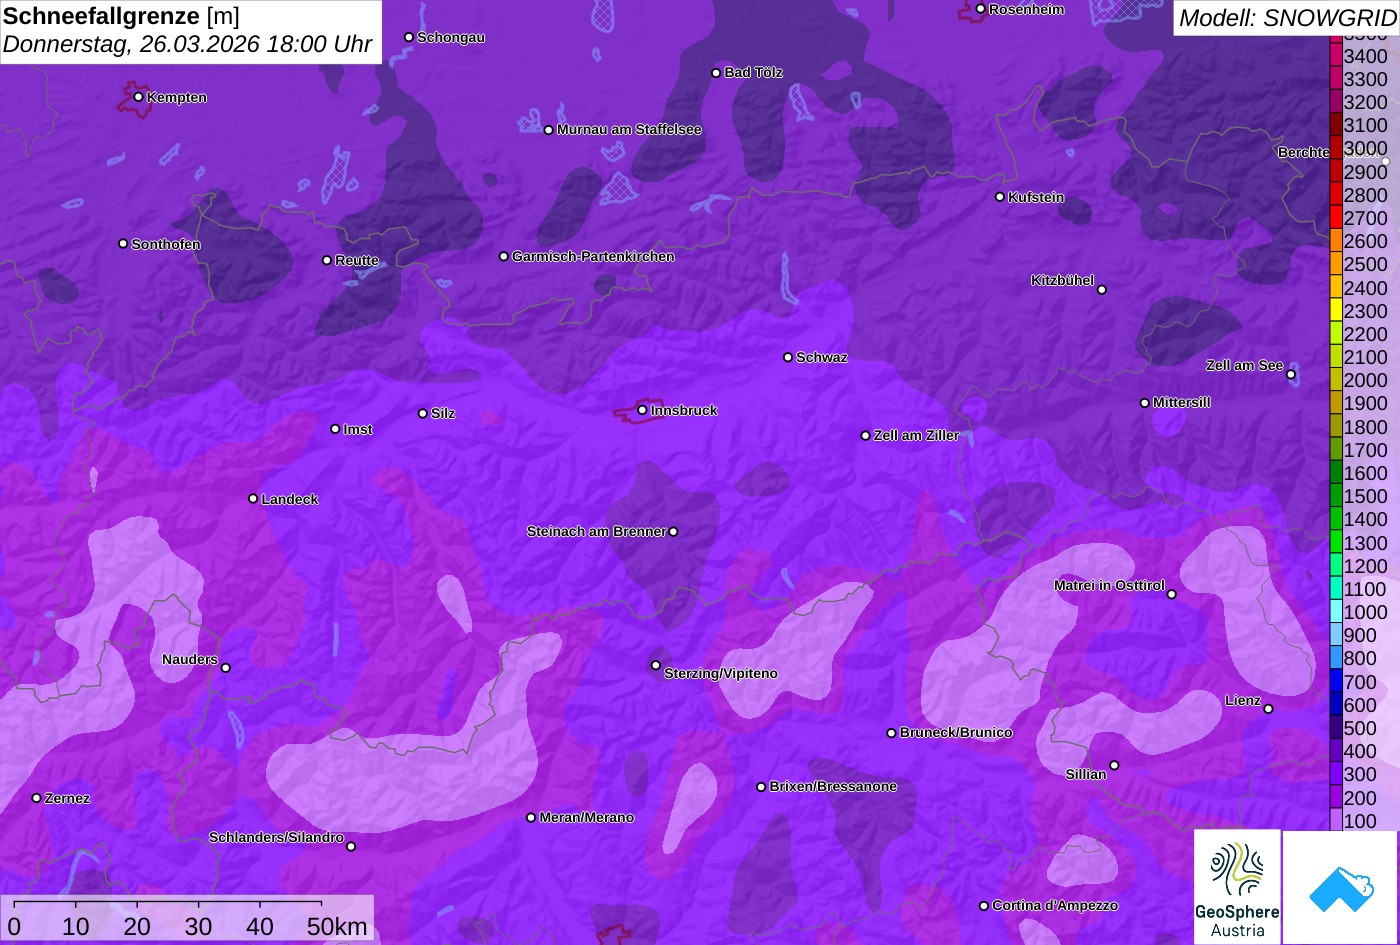The width and height of the screenshot is (1400, 945).
Task: Click the Bruneck/Brunico label
Action: (x=956, y=733)
